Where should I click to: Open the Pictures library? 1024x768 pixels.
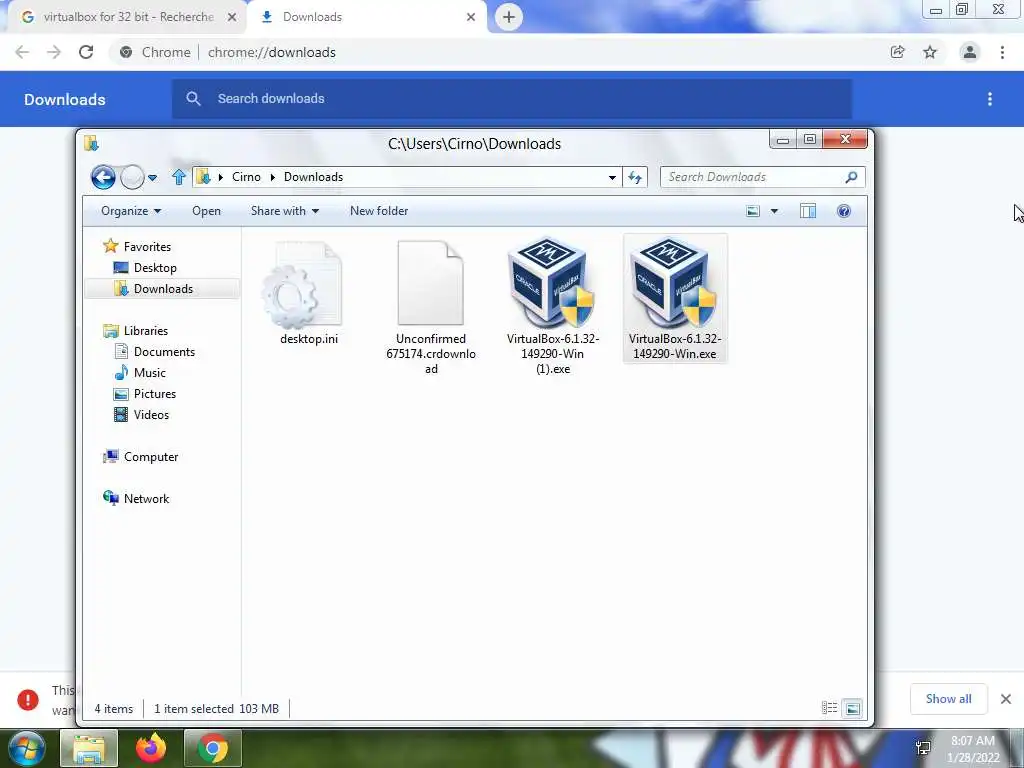145,394
